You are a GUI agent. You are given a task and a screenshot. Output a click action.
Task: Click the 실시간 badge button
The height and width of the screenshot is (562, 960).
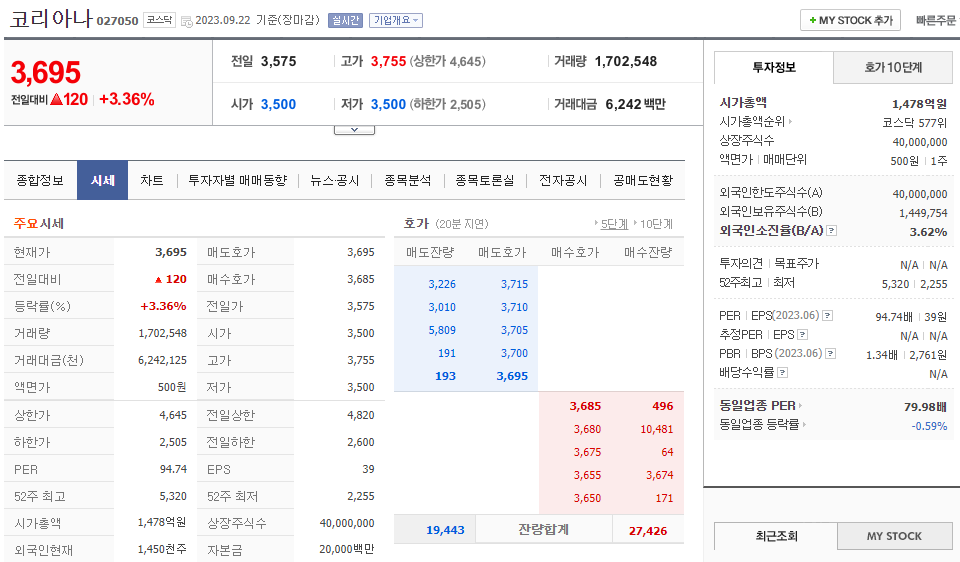pos(345,20)
